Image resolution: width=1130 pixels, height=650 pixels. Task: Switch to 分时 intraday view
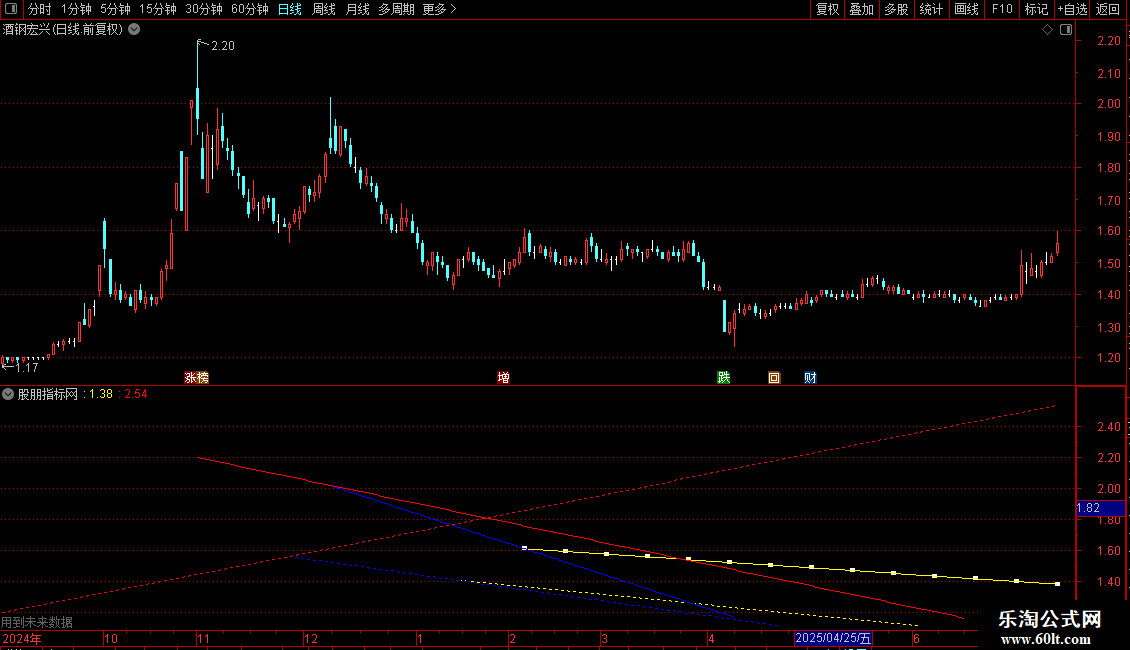click(x=40, y=9)
